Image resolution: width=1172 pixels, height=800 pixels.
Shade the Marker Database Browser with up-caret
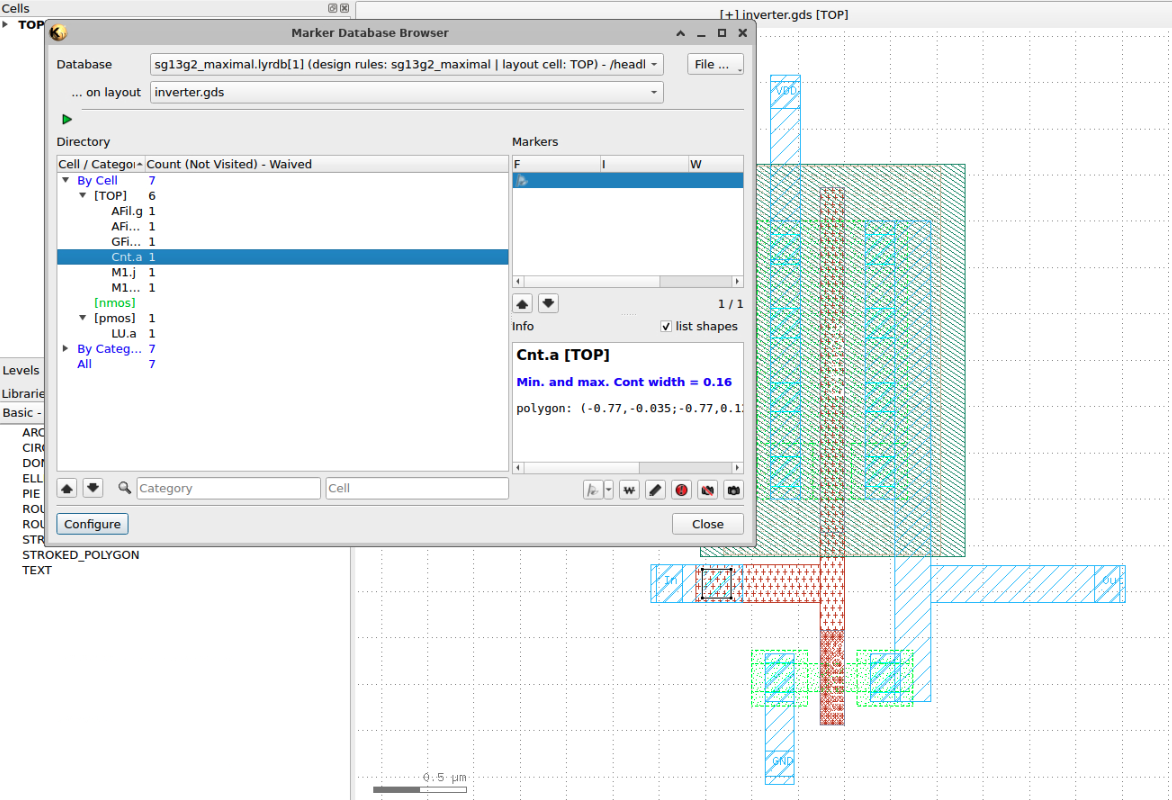coord(680,33)
